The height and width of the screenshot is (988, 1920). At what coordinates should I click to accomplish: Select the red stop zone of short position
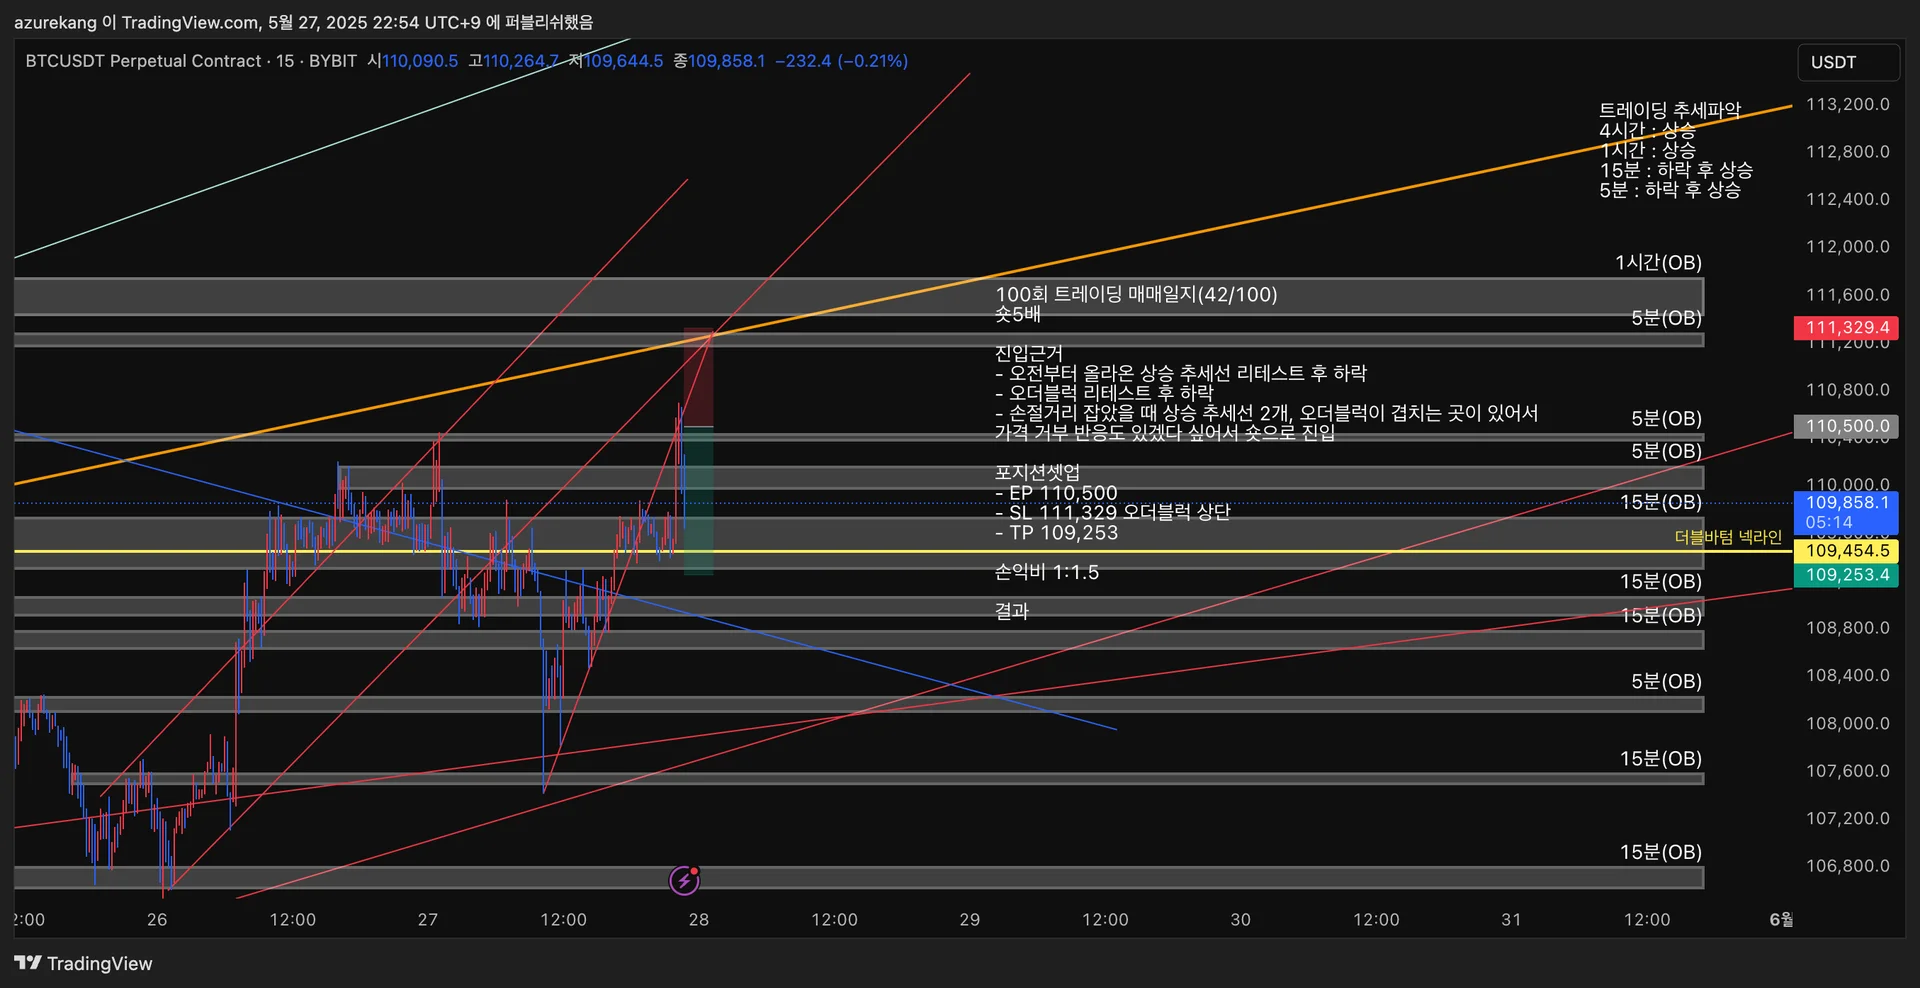tap(698, 377)
